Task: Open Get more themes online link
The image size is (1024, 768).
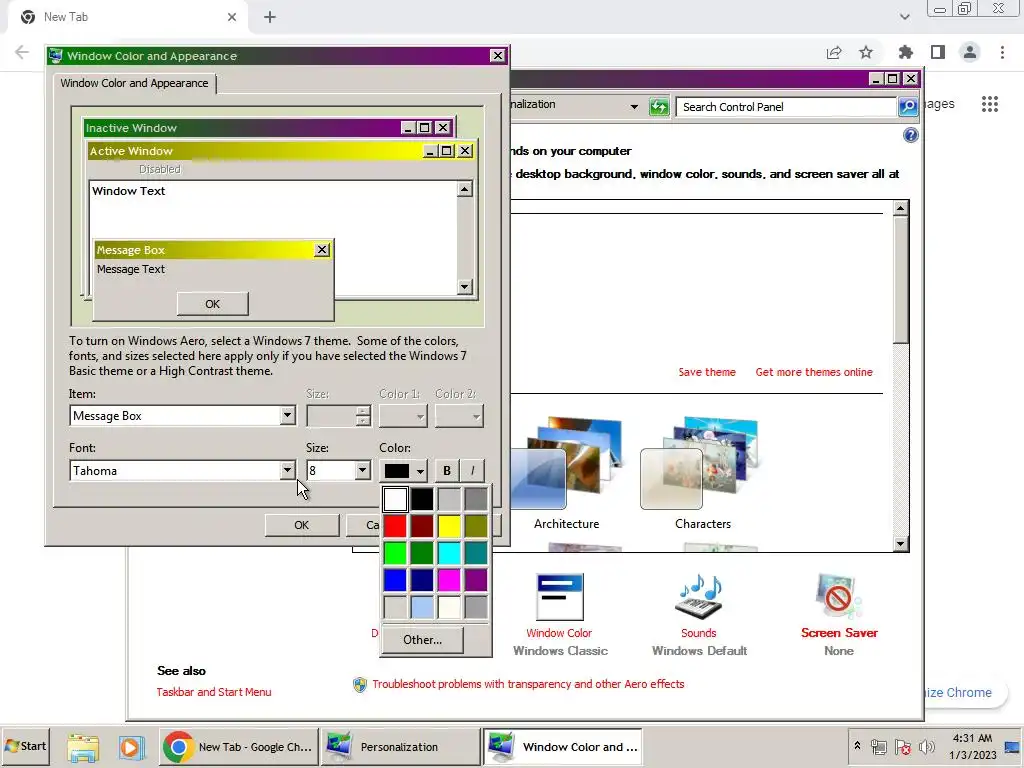Action: click(x=814, y=372)
